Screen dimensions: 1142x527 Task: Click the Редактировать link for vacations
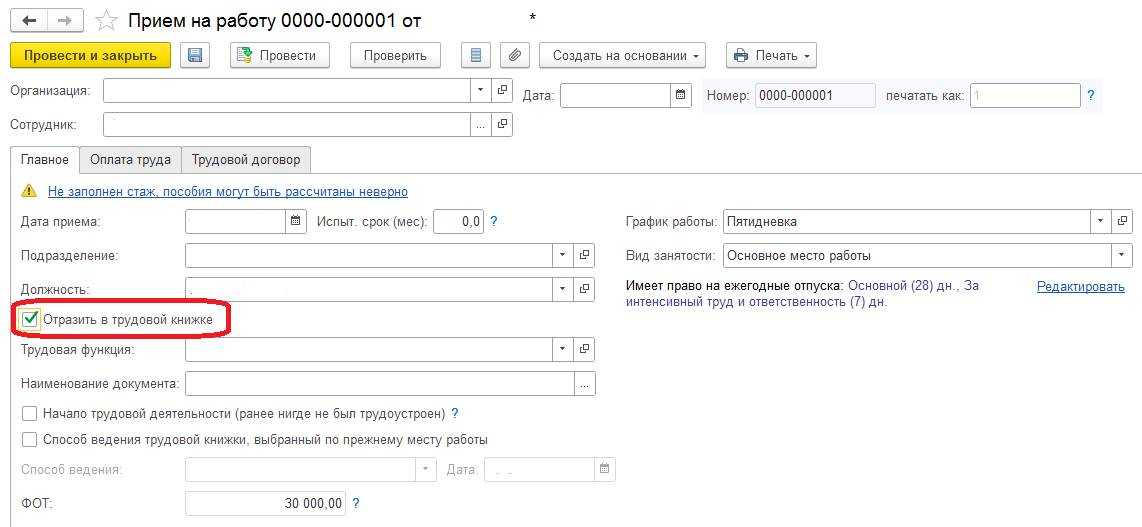coord(1080,287)
